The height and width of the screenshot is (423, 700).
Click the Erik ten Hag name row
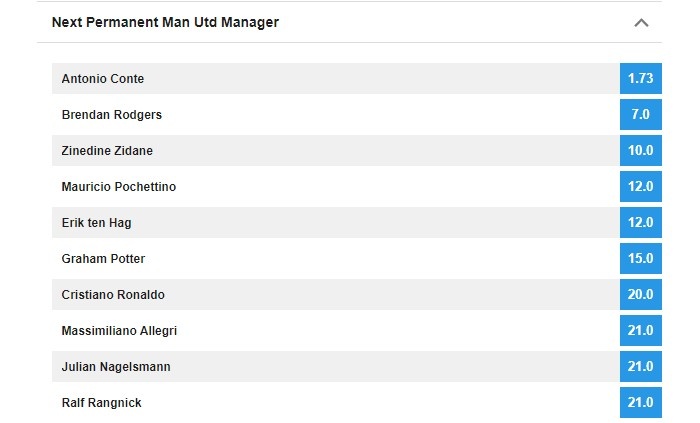336,223
